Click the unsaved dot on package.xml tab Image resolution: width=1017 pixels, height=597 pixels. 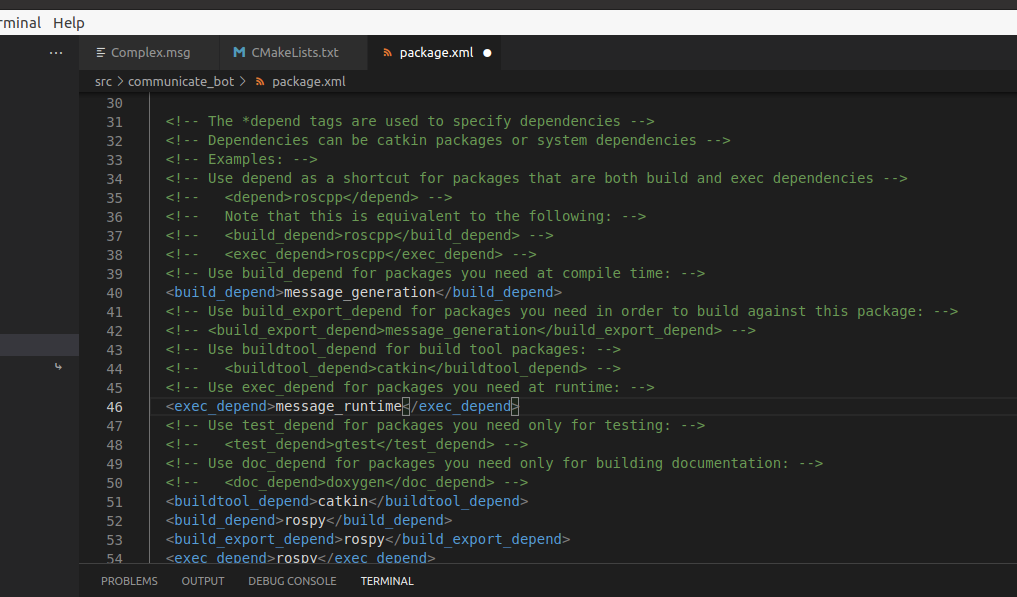[487, 53]
